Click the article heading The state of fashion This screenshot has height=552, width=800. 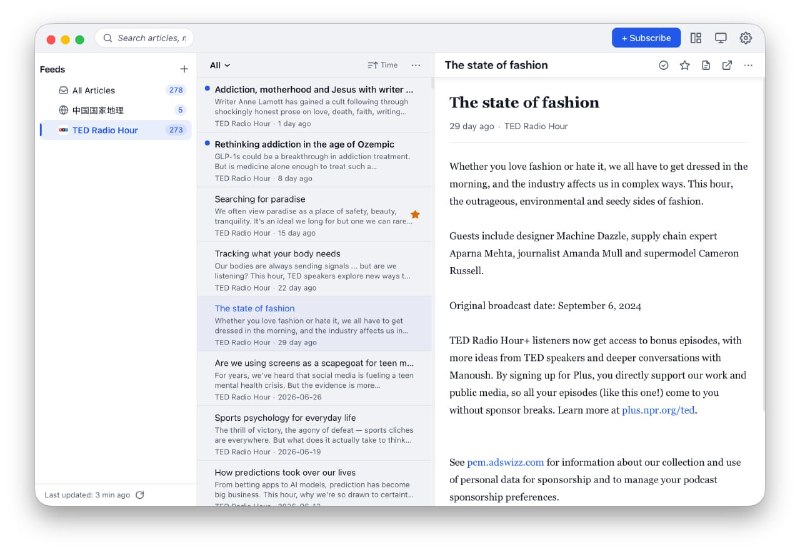pos(524,103)
